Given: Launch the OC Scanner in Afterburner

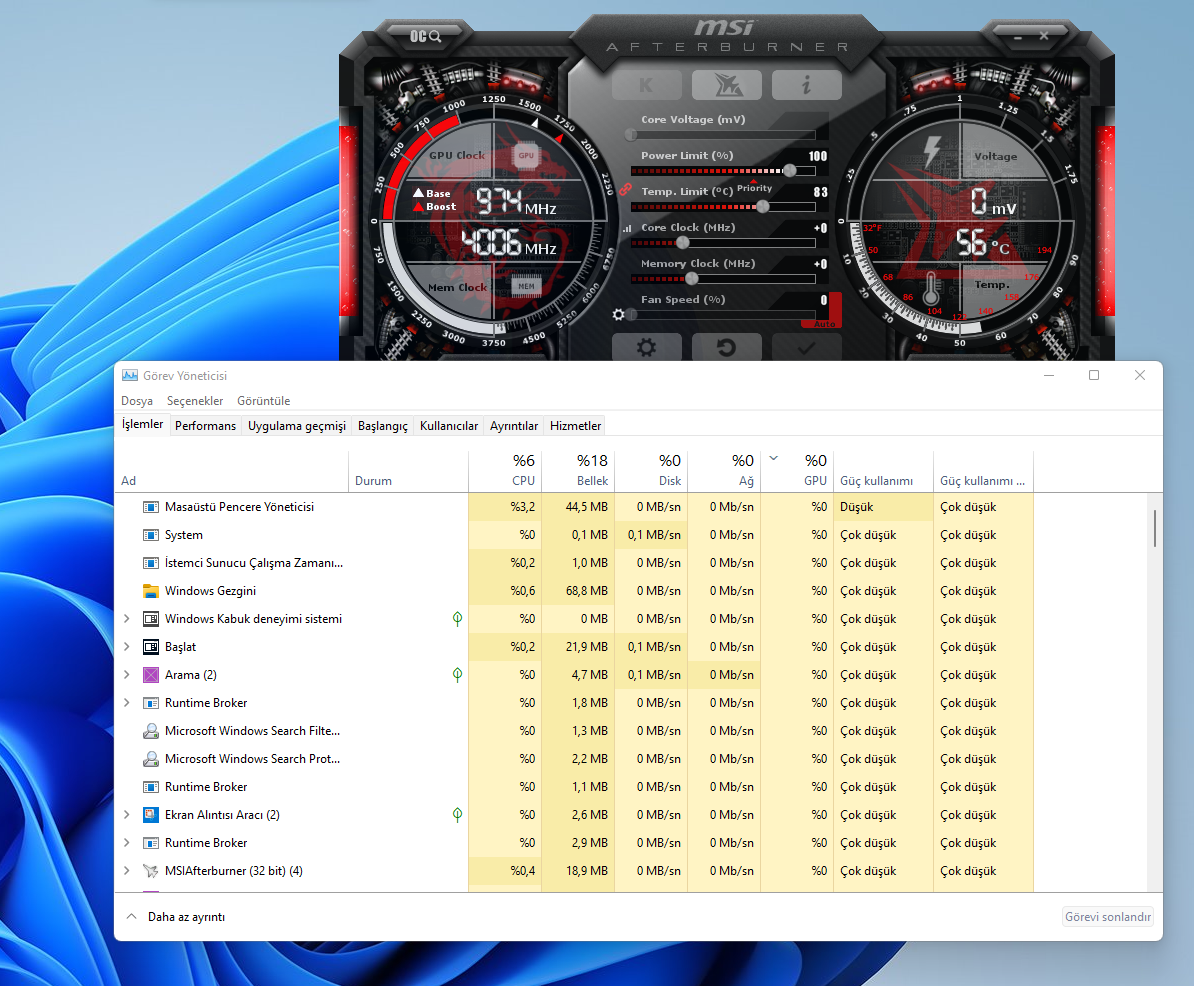Looking at the screenshot, I should pyautogui.click(x=425, y=36).
